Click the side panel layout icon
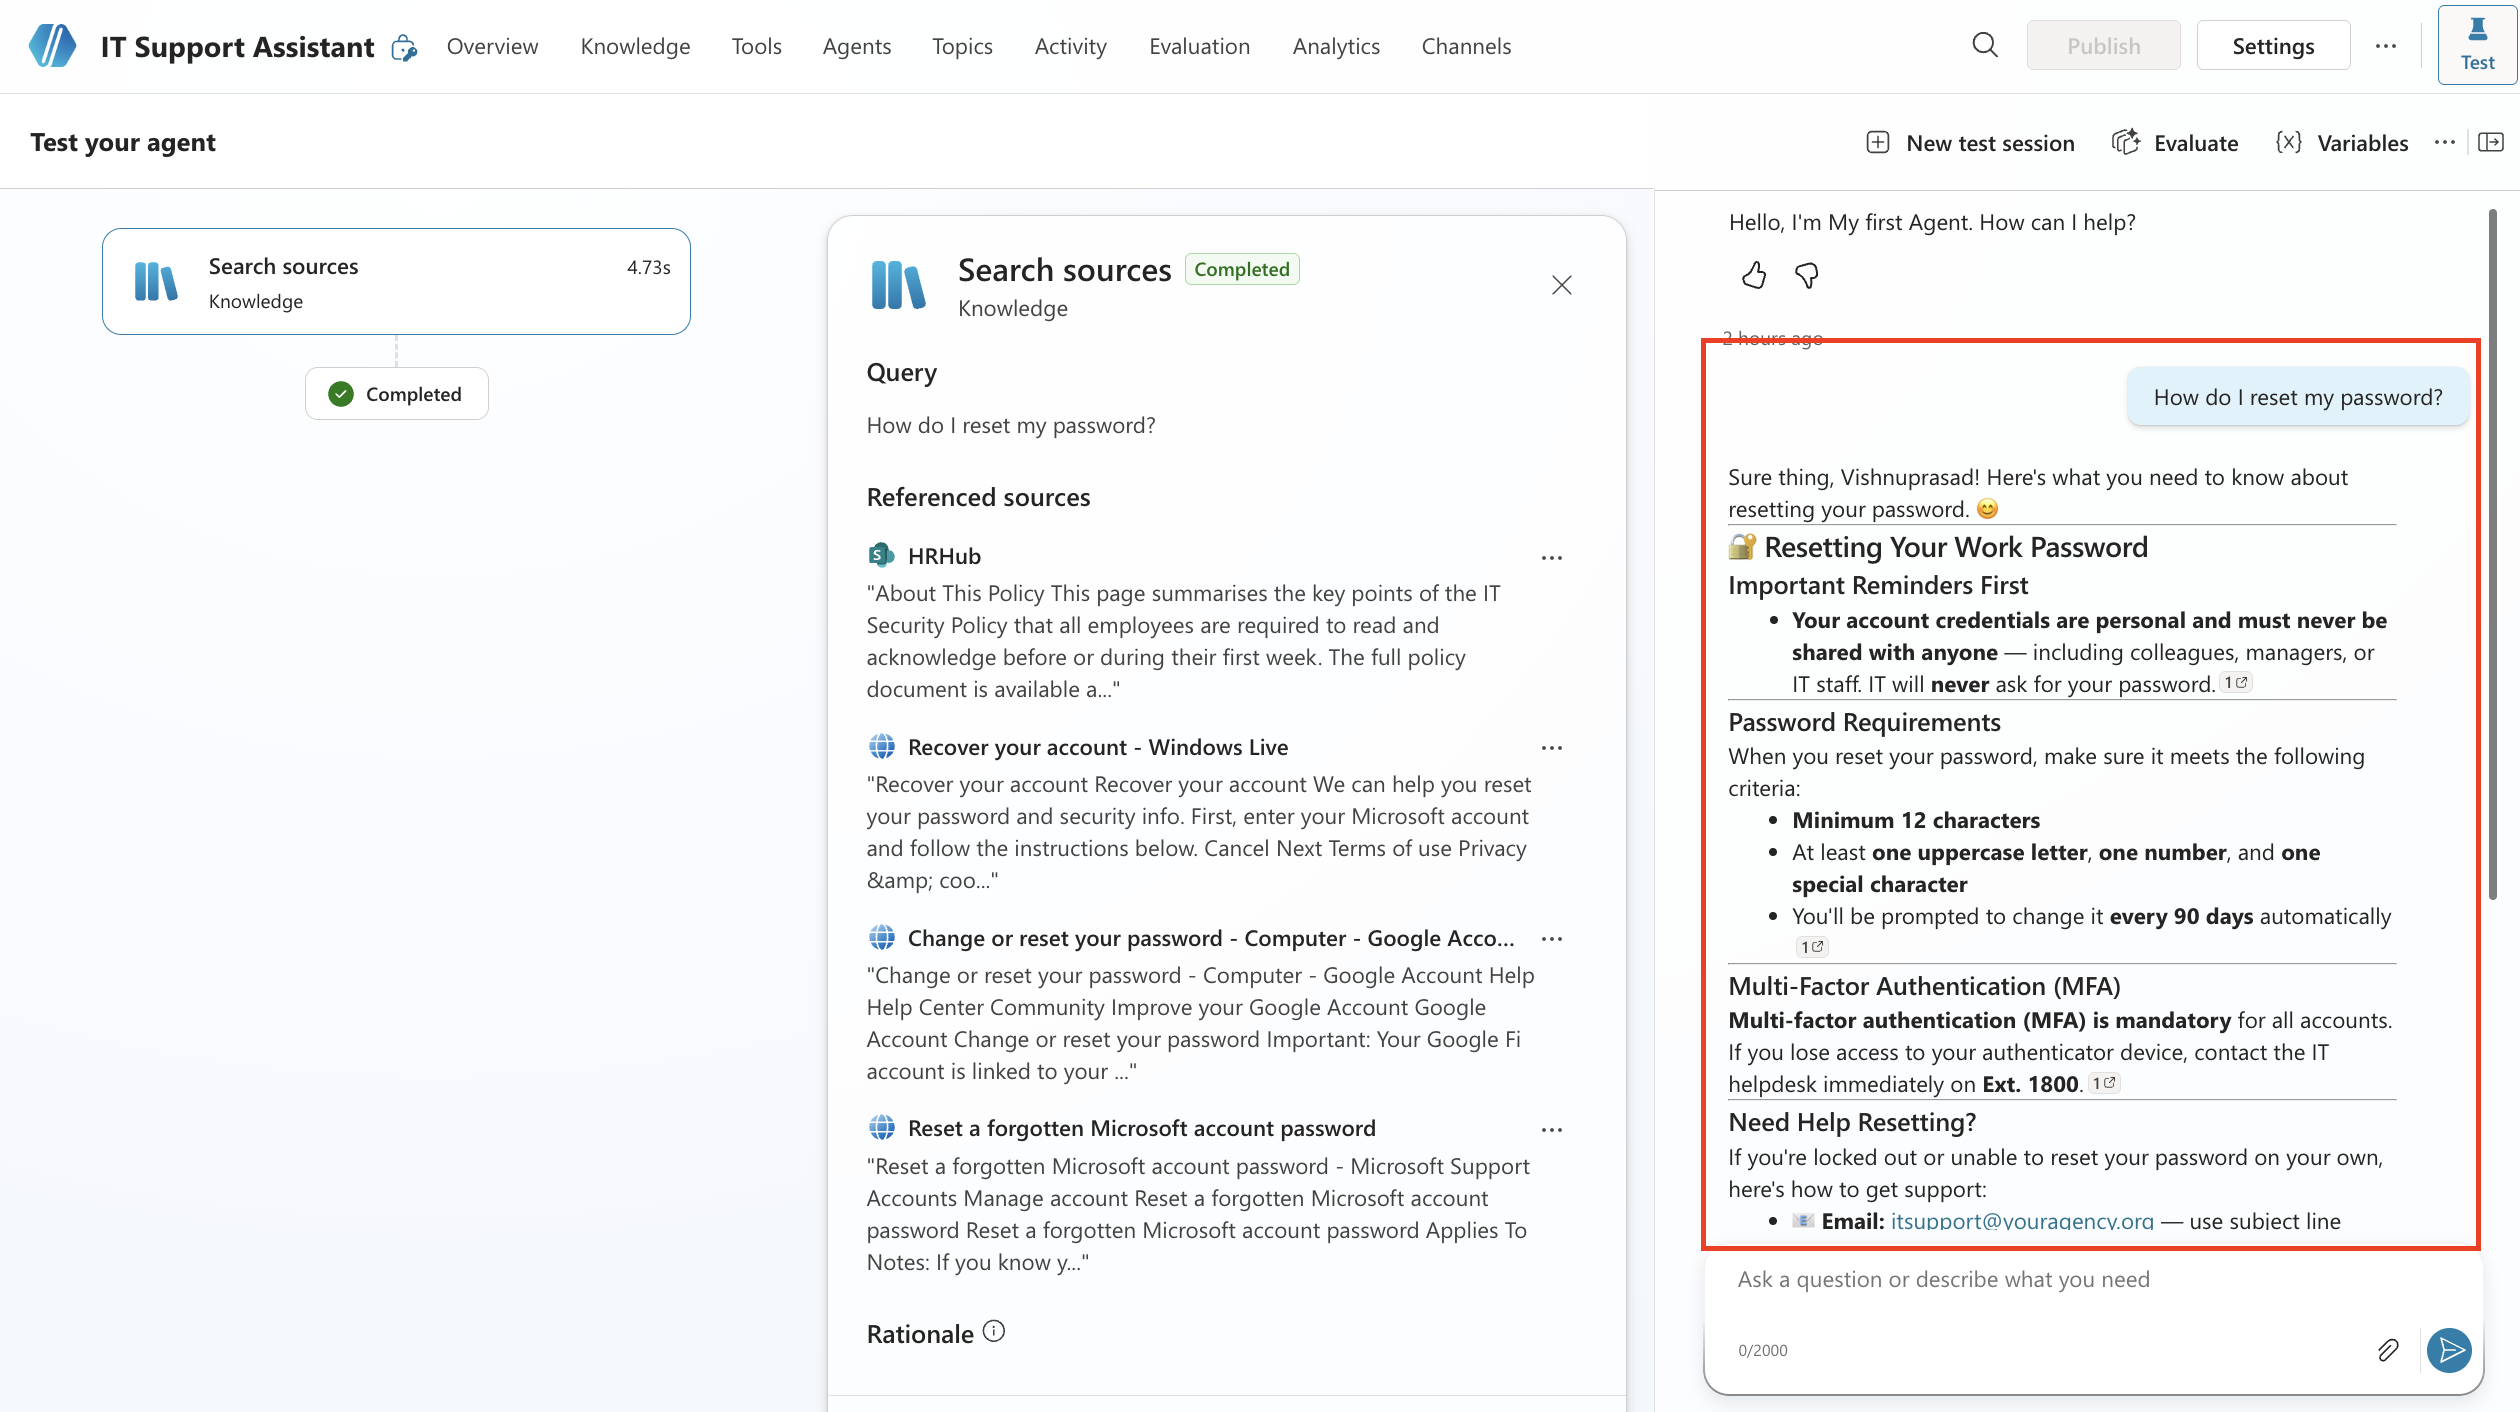The width and height of the screenshot is (2520, 1412). tap(2491, 142)
